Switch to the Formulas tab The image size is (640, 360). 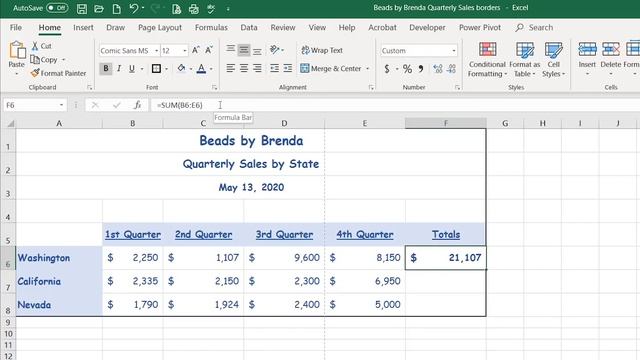coord(211,27)
